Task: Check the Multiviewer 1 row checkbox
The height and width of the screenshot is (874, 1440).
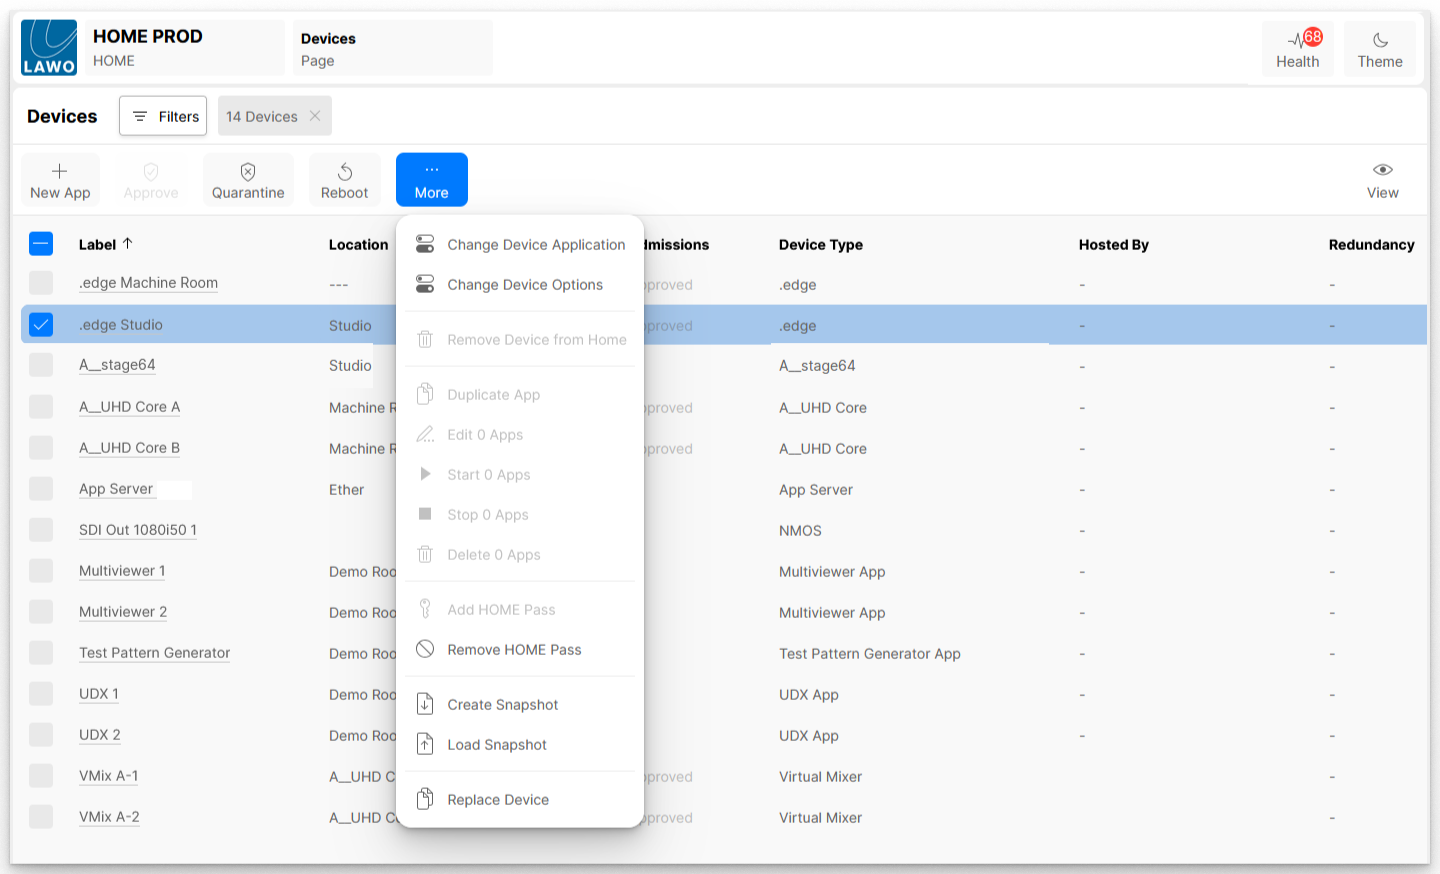Action: click(41, 571)
